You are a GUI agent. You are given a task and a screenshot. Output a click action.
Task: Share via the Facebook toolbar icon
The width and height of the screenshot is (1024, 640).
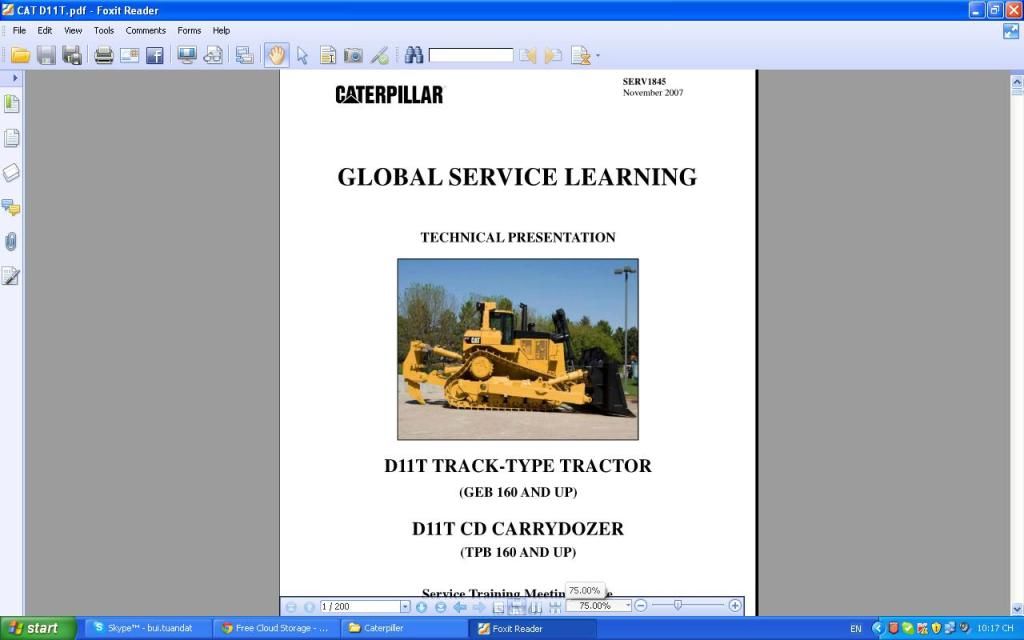click(155, 56)
